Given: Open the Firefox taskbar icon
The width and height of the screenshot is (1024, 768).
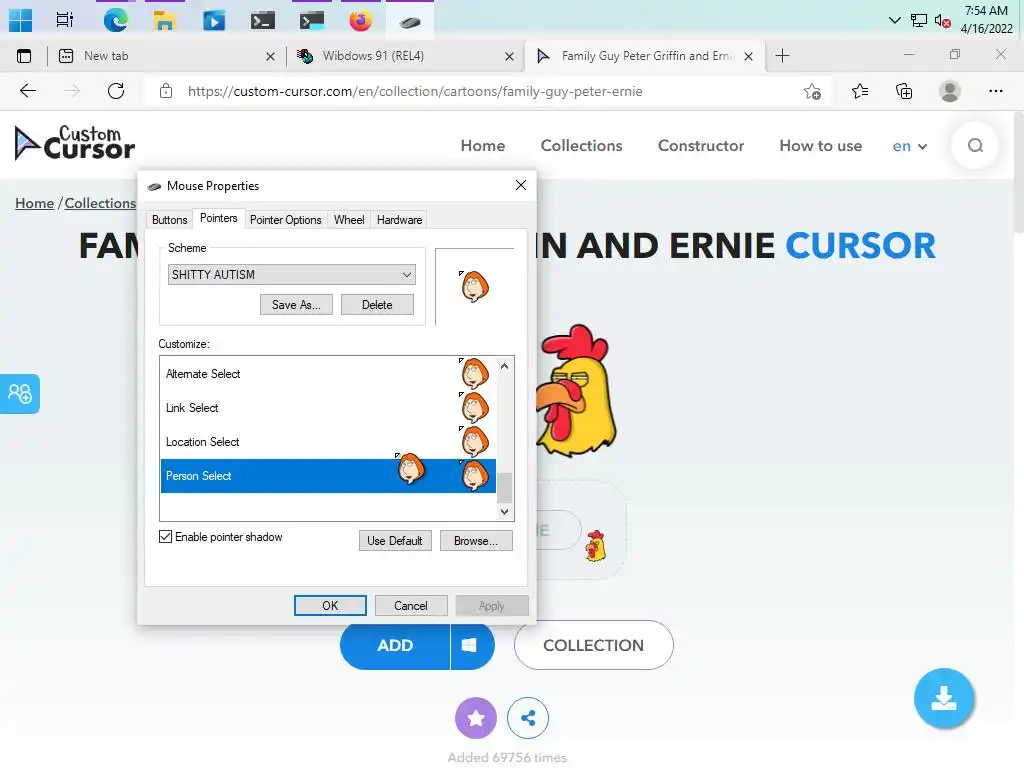Looking at the screenshot, I should coord(360,21).
